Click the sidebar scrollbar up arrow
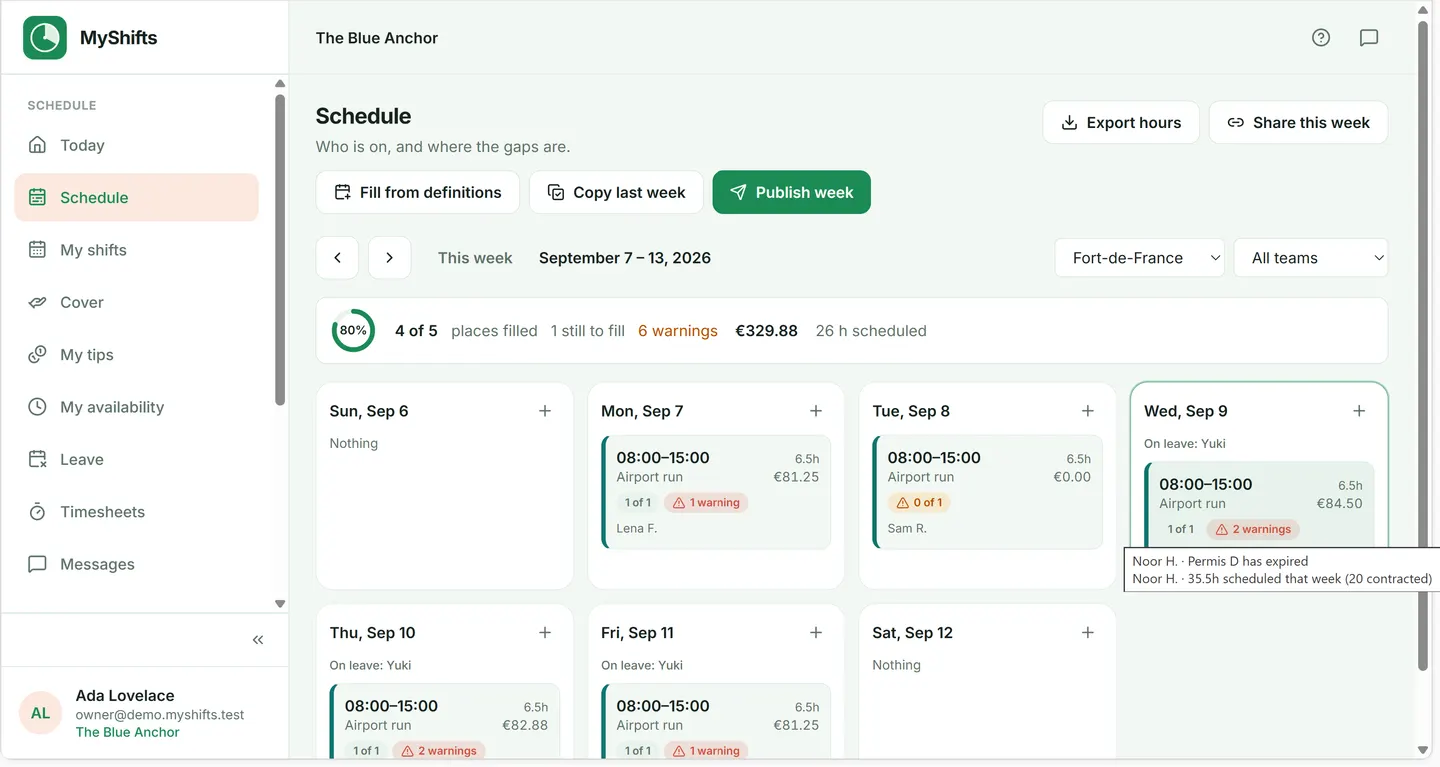Screen dimensions: 1440x767 click(x=280, y=84)
